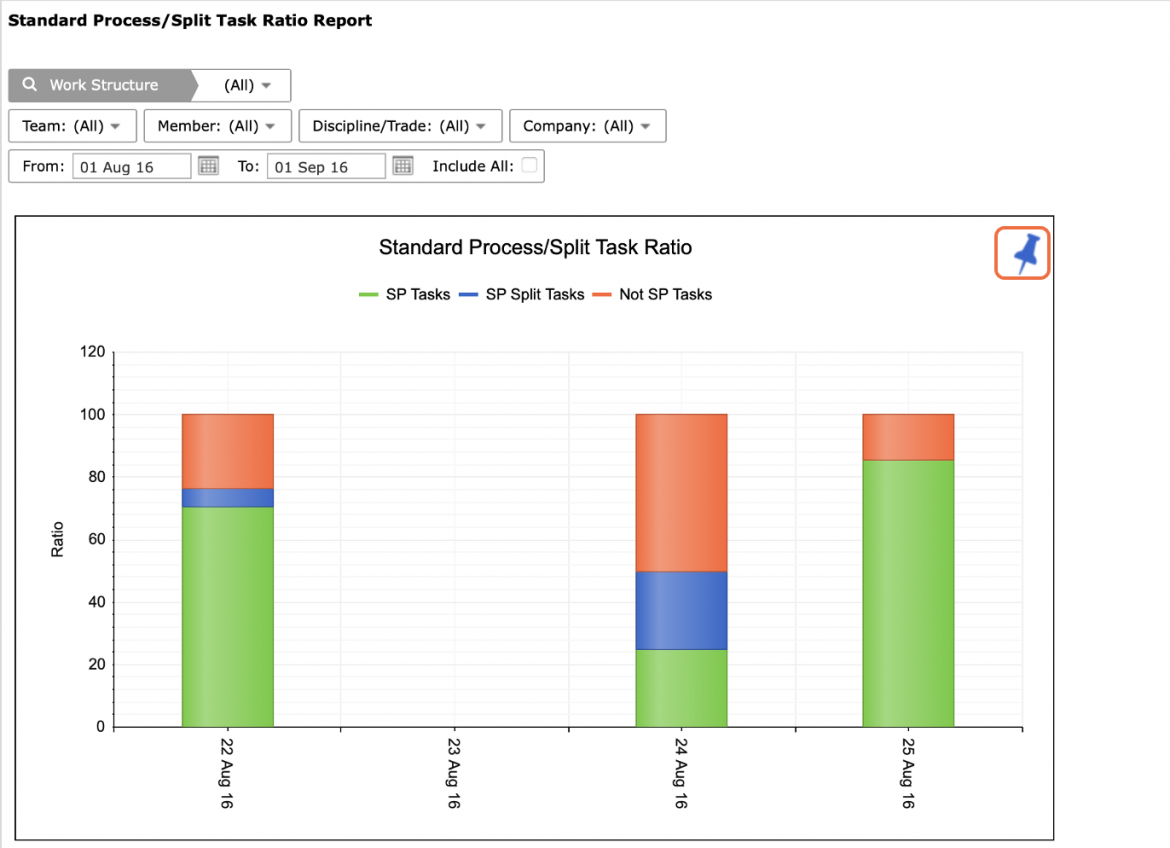Expand the Discipline/Trade dropdown
Screen dimensions: 1170x848
pyautogui.click(x=400, y=126)
